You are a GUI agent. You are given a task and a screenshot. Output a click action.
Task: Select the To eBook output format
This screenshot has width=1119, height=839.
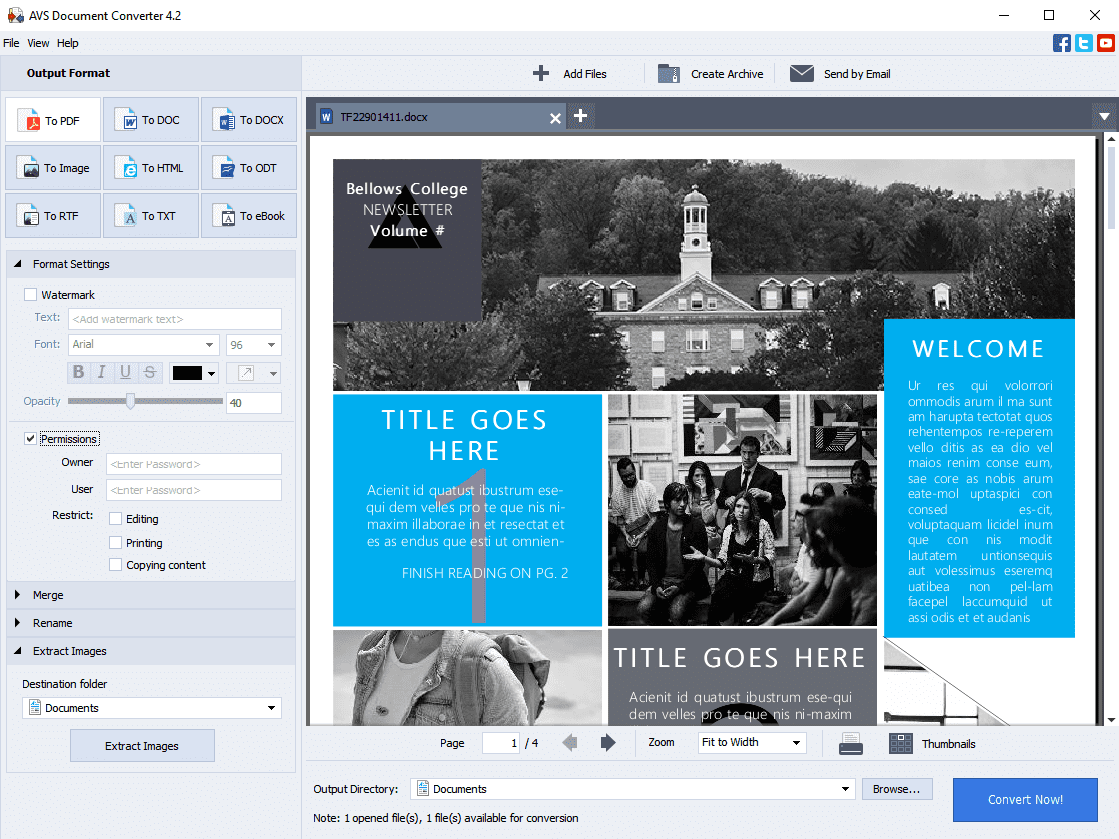click(249, 215)
